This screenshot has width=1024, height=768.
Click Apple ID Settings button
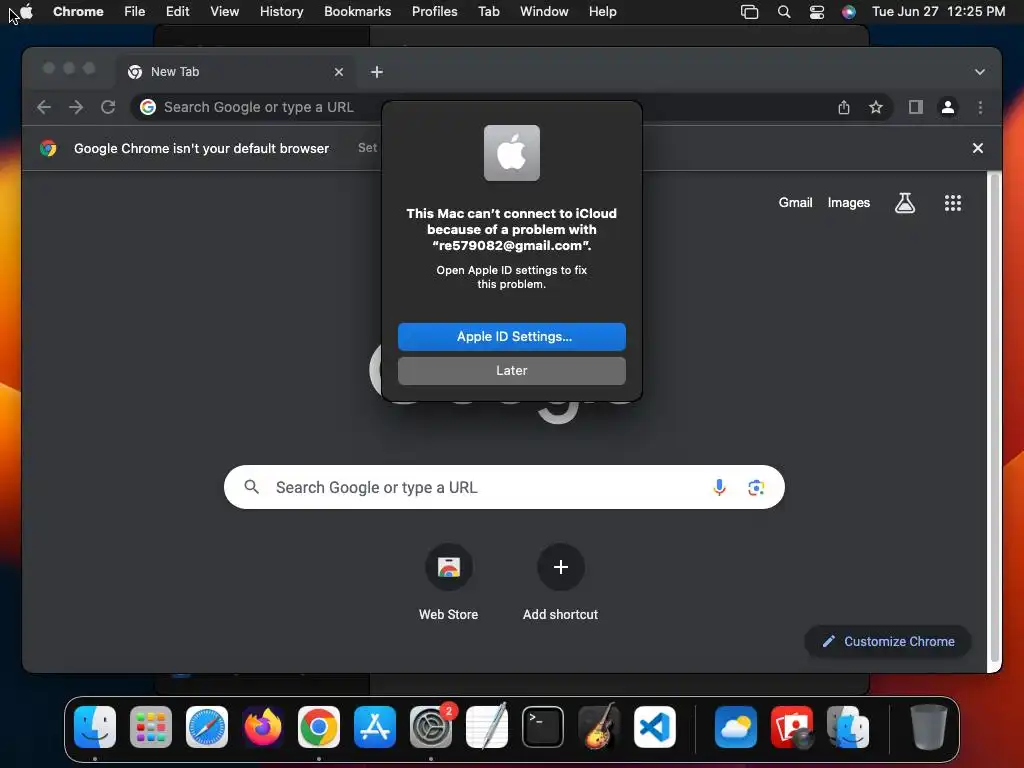(511, 336)
